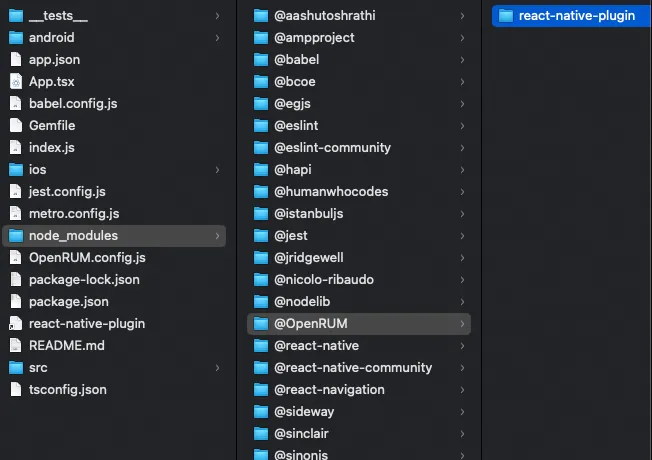This screenshot has height=460, width=652.
Task: Click the app.json file icon
Action: tap(16, 59)
